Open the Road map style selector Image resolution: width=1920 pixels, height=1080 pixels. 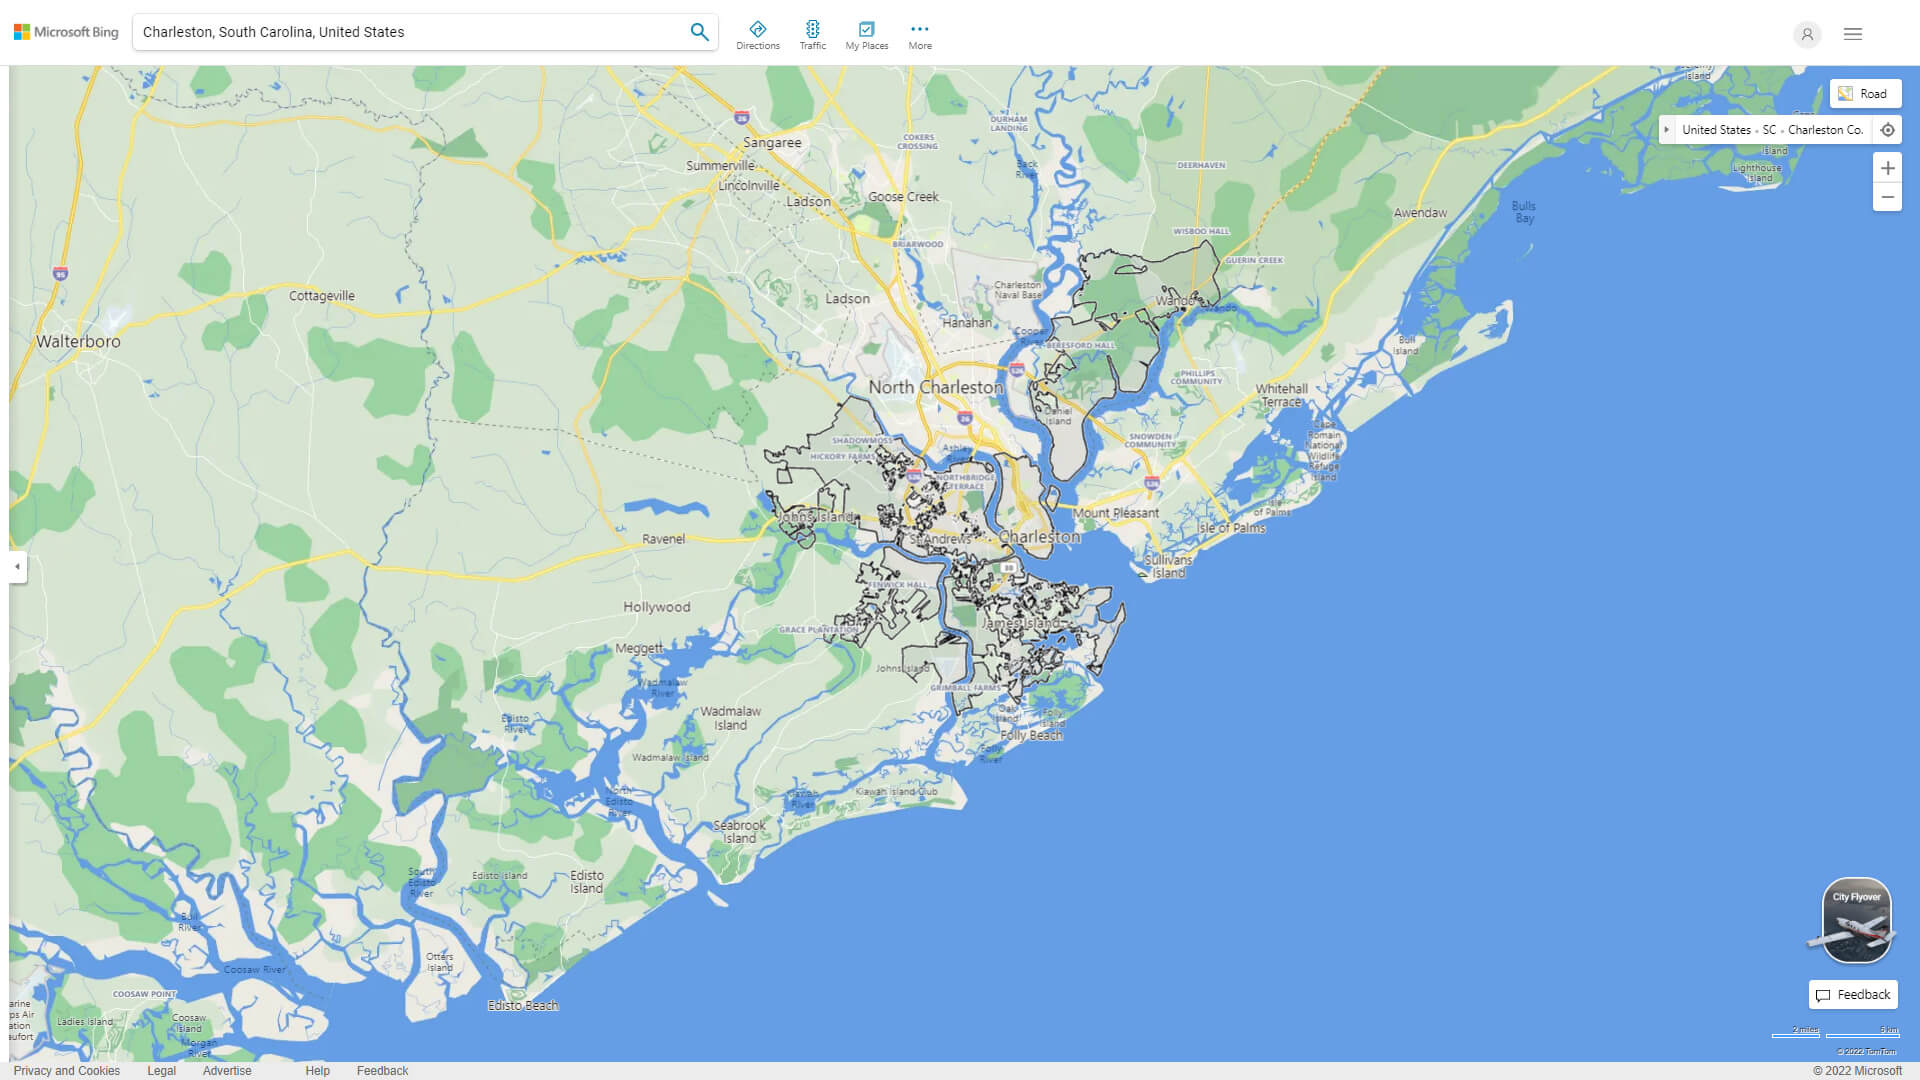tap(1864, 93)
